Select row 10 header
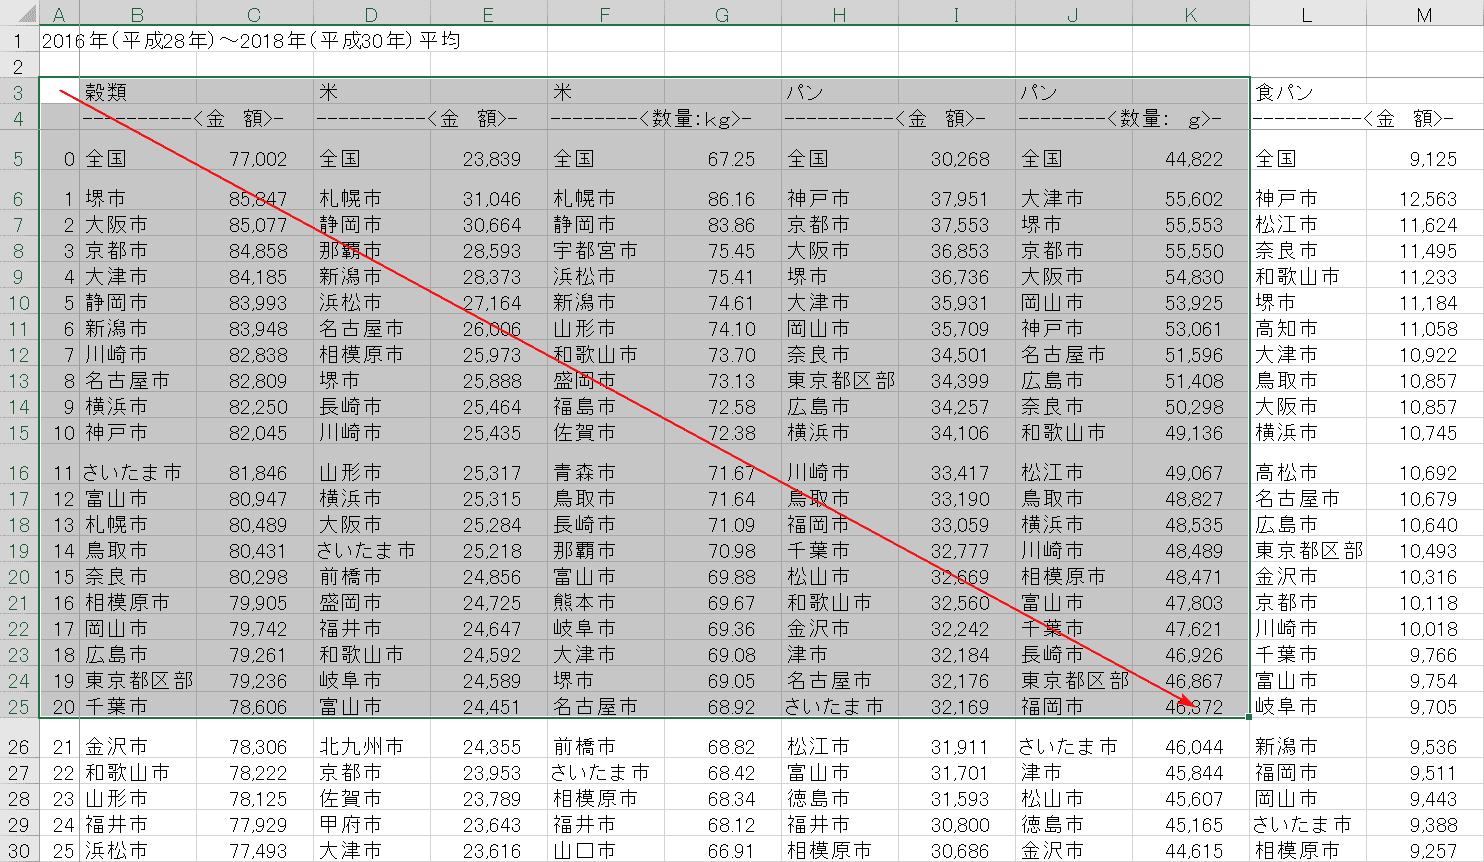 coord(19,302)
